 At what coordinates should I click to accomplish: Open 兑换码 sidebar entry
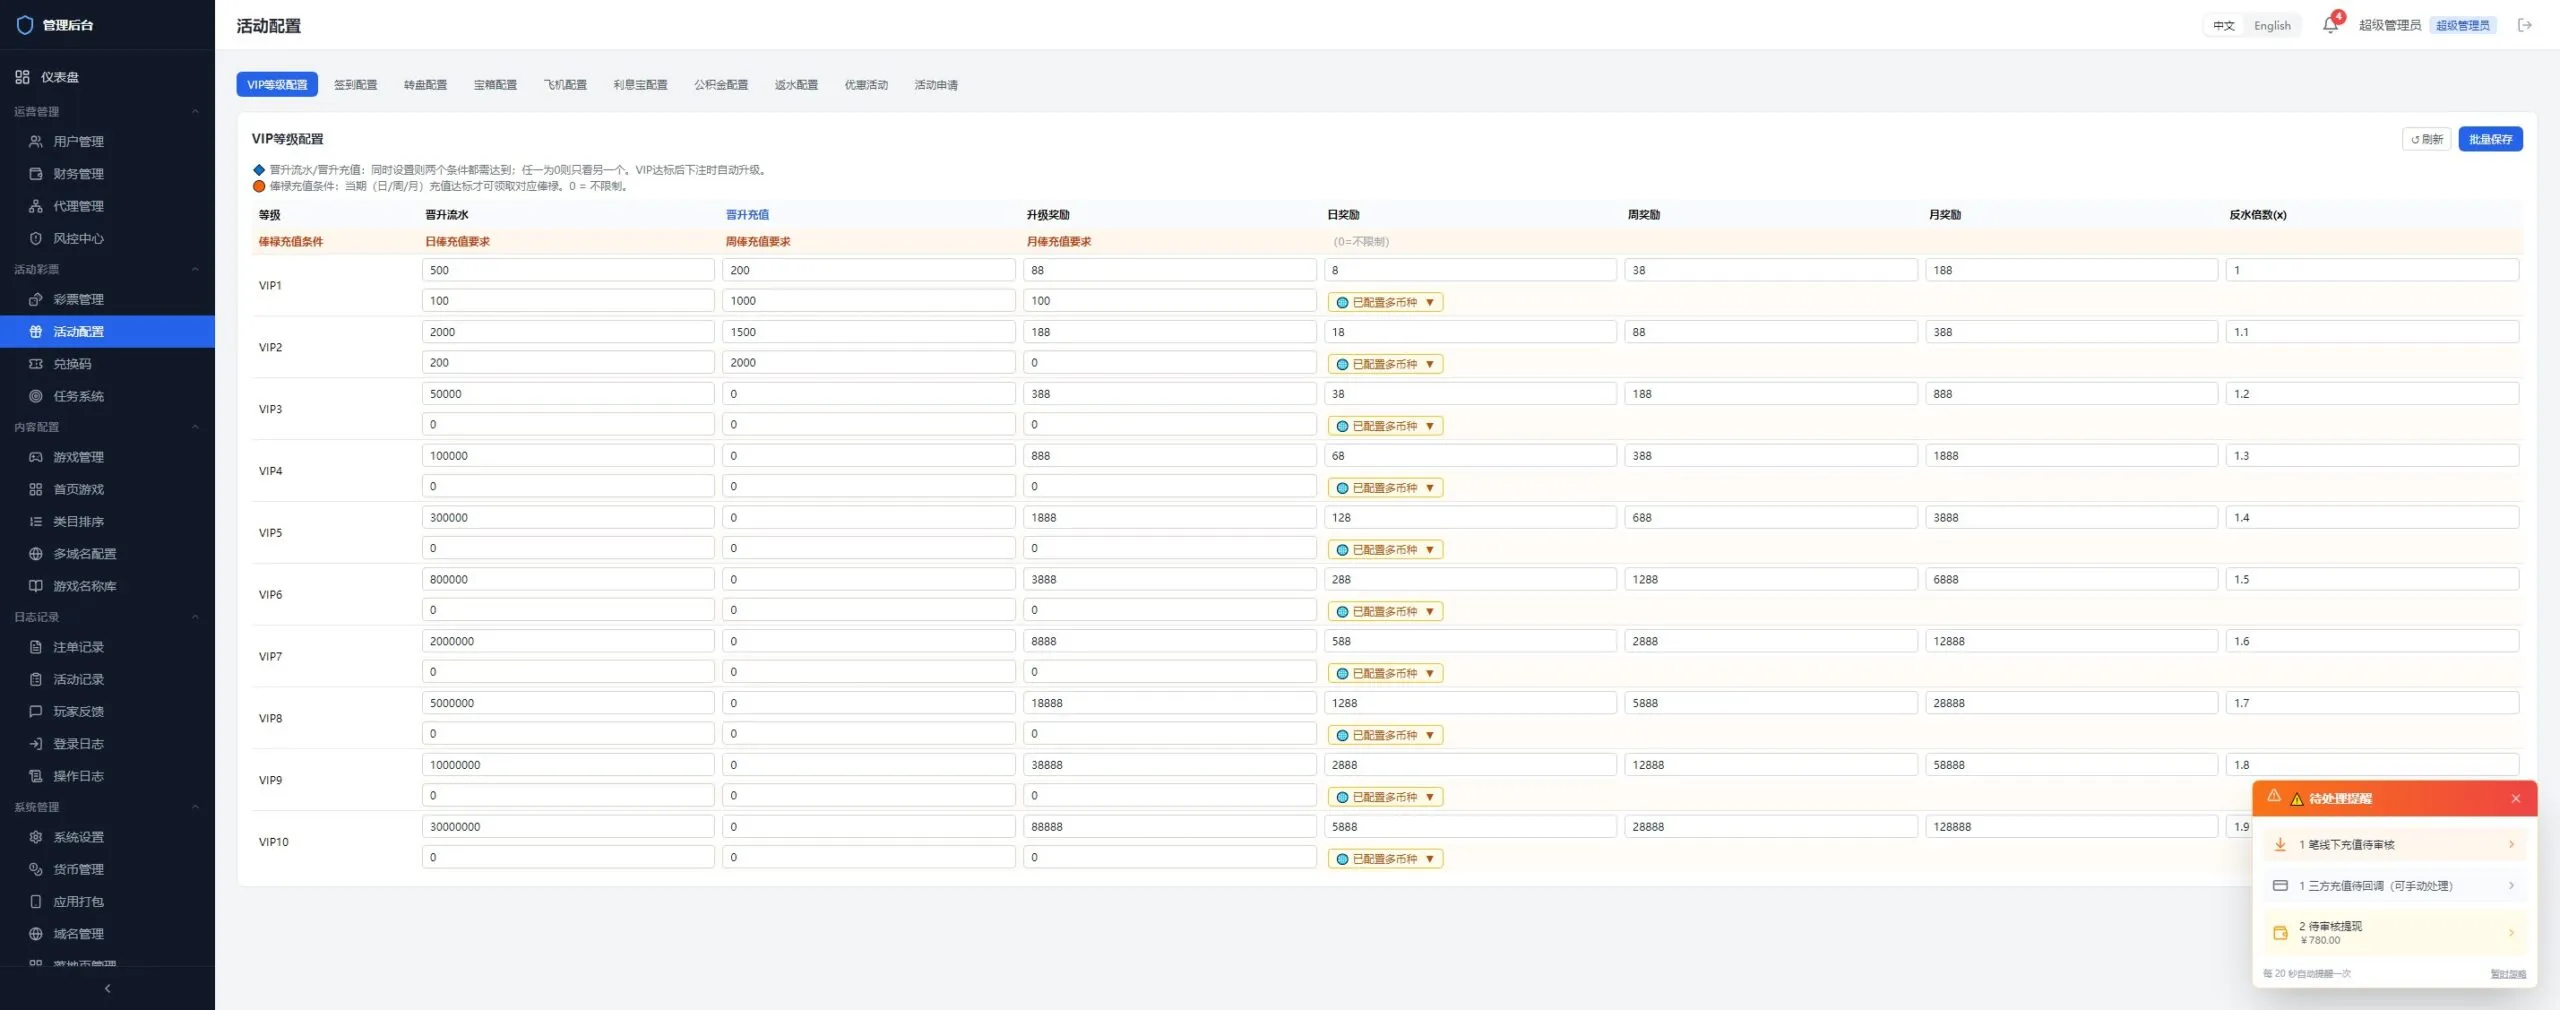click(x=107, y=364)
